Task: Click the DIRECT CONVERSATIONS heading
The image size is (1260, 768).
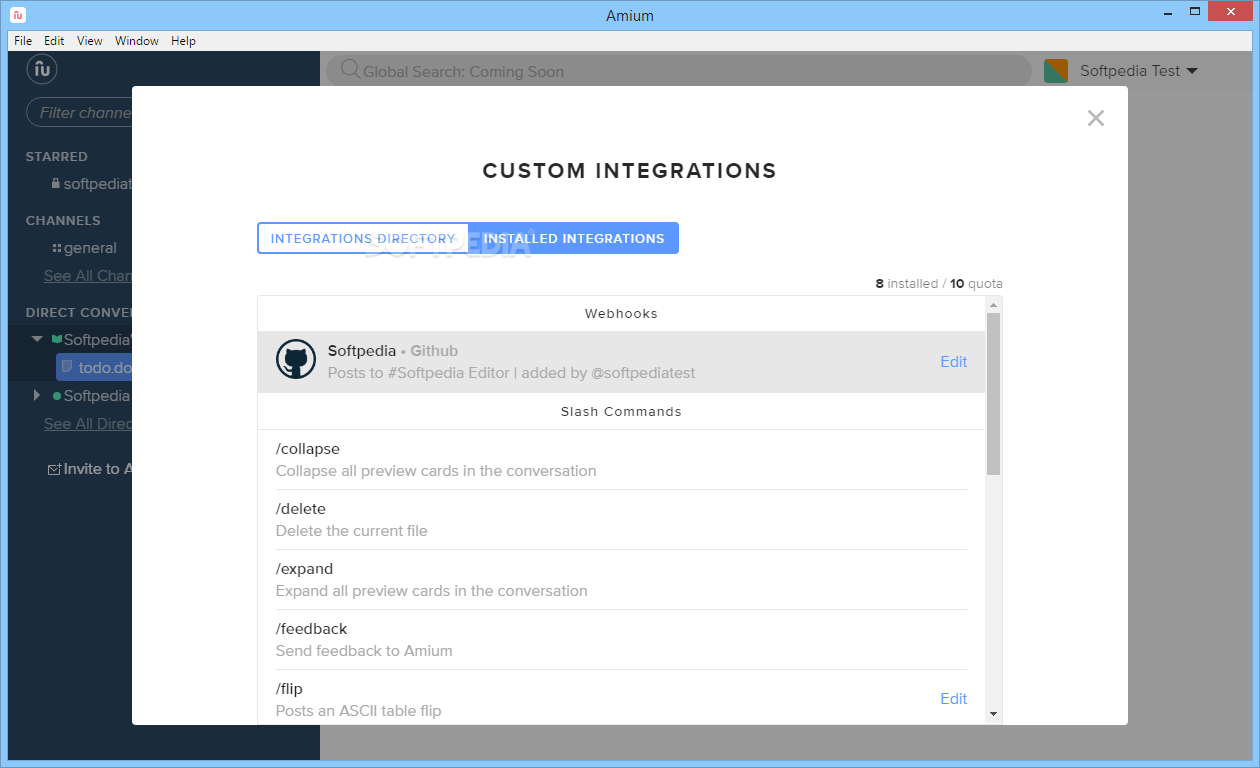Action: pos(79,312)
